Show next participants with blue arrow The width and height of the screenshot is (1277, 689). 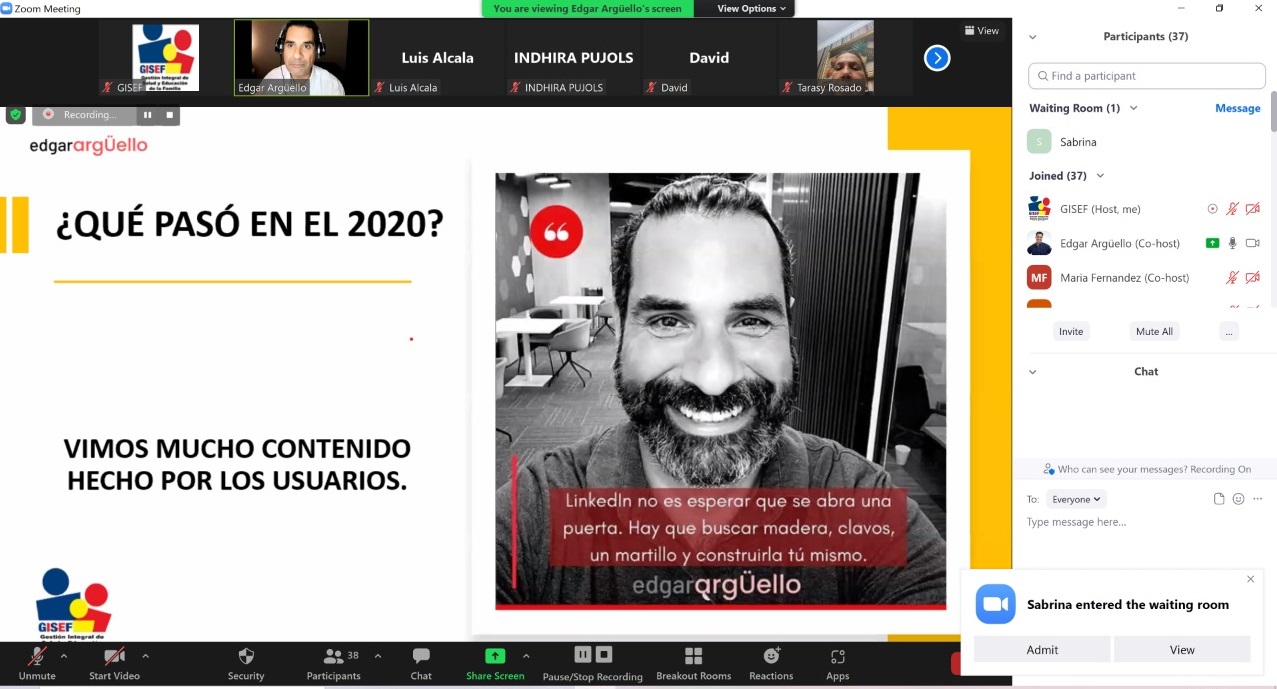click(x=936, y=58)
